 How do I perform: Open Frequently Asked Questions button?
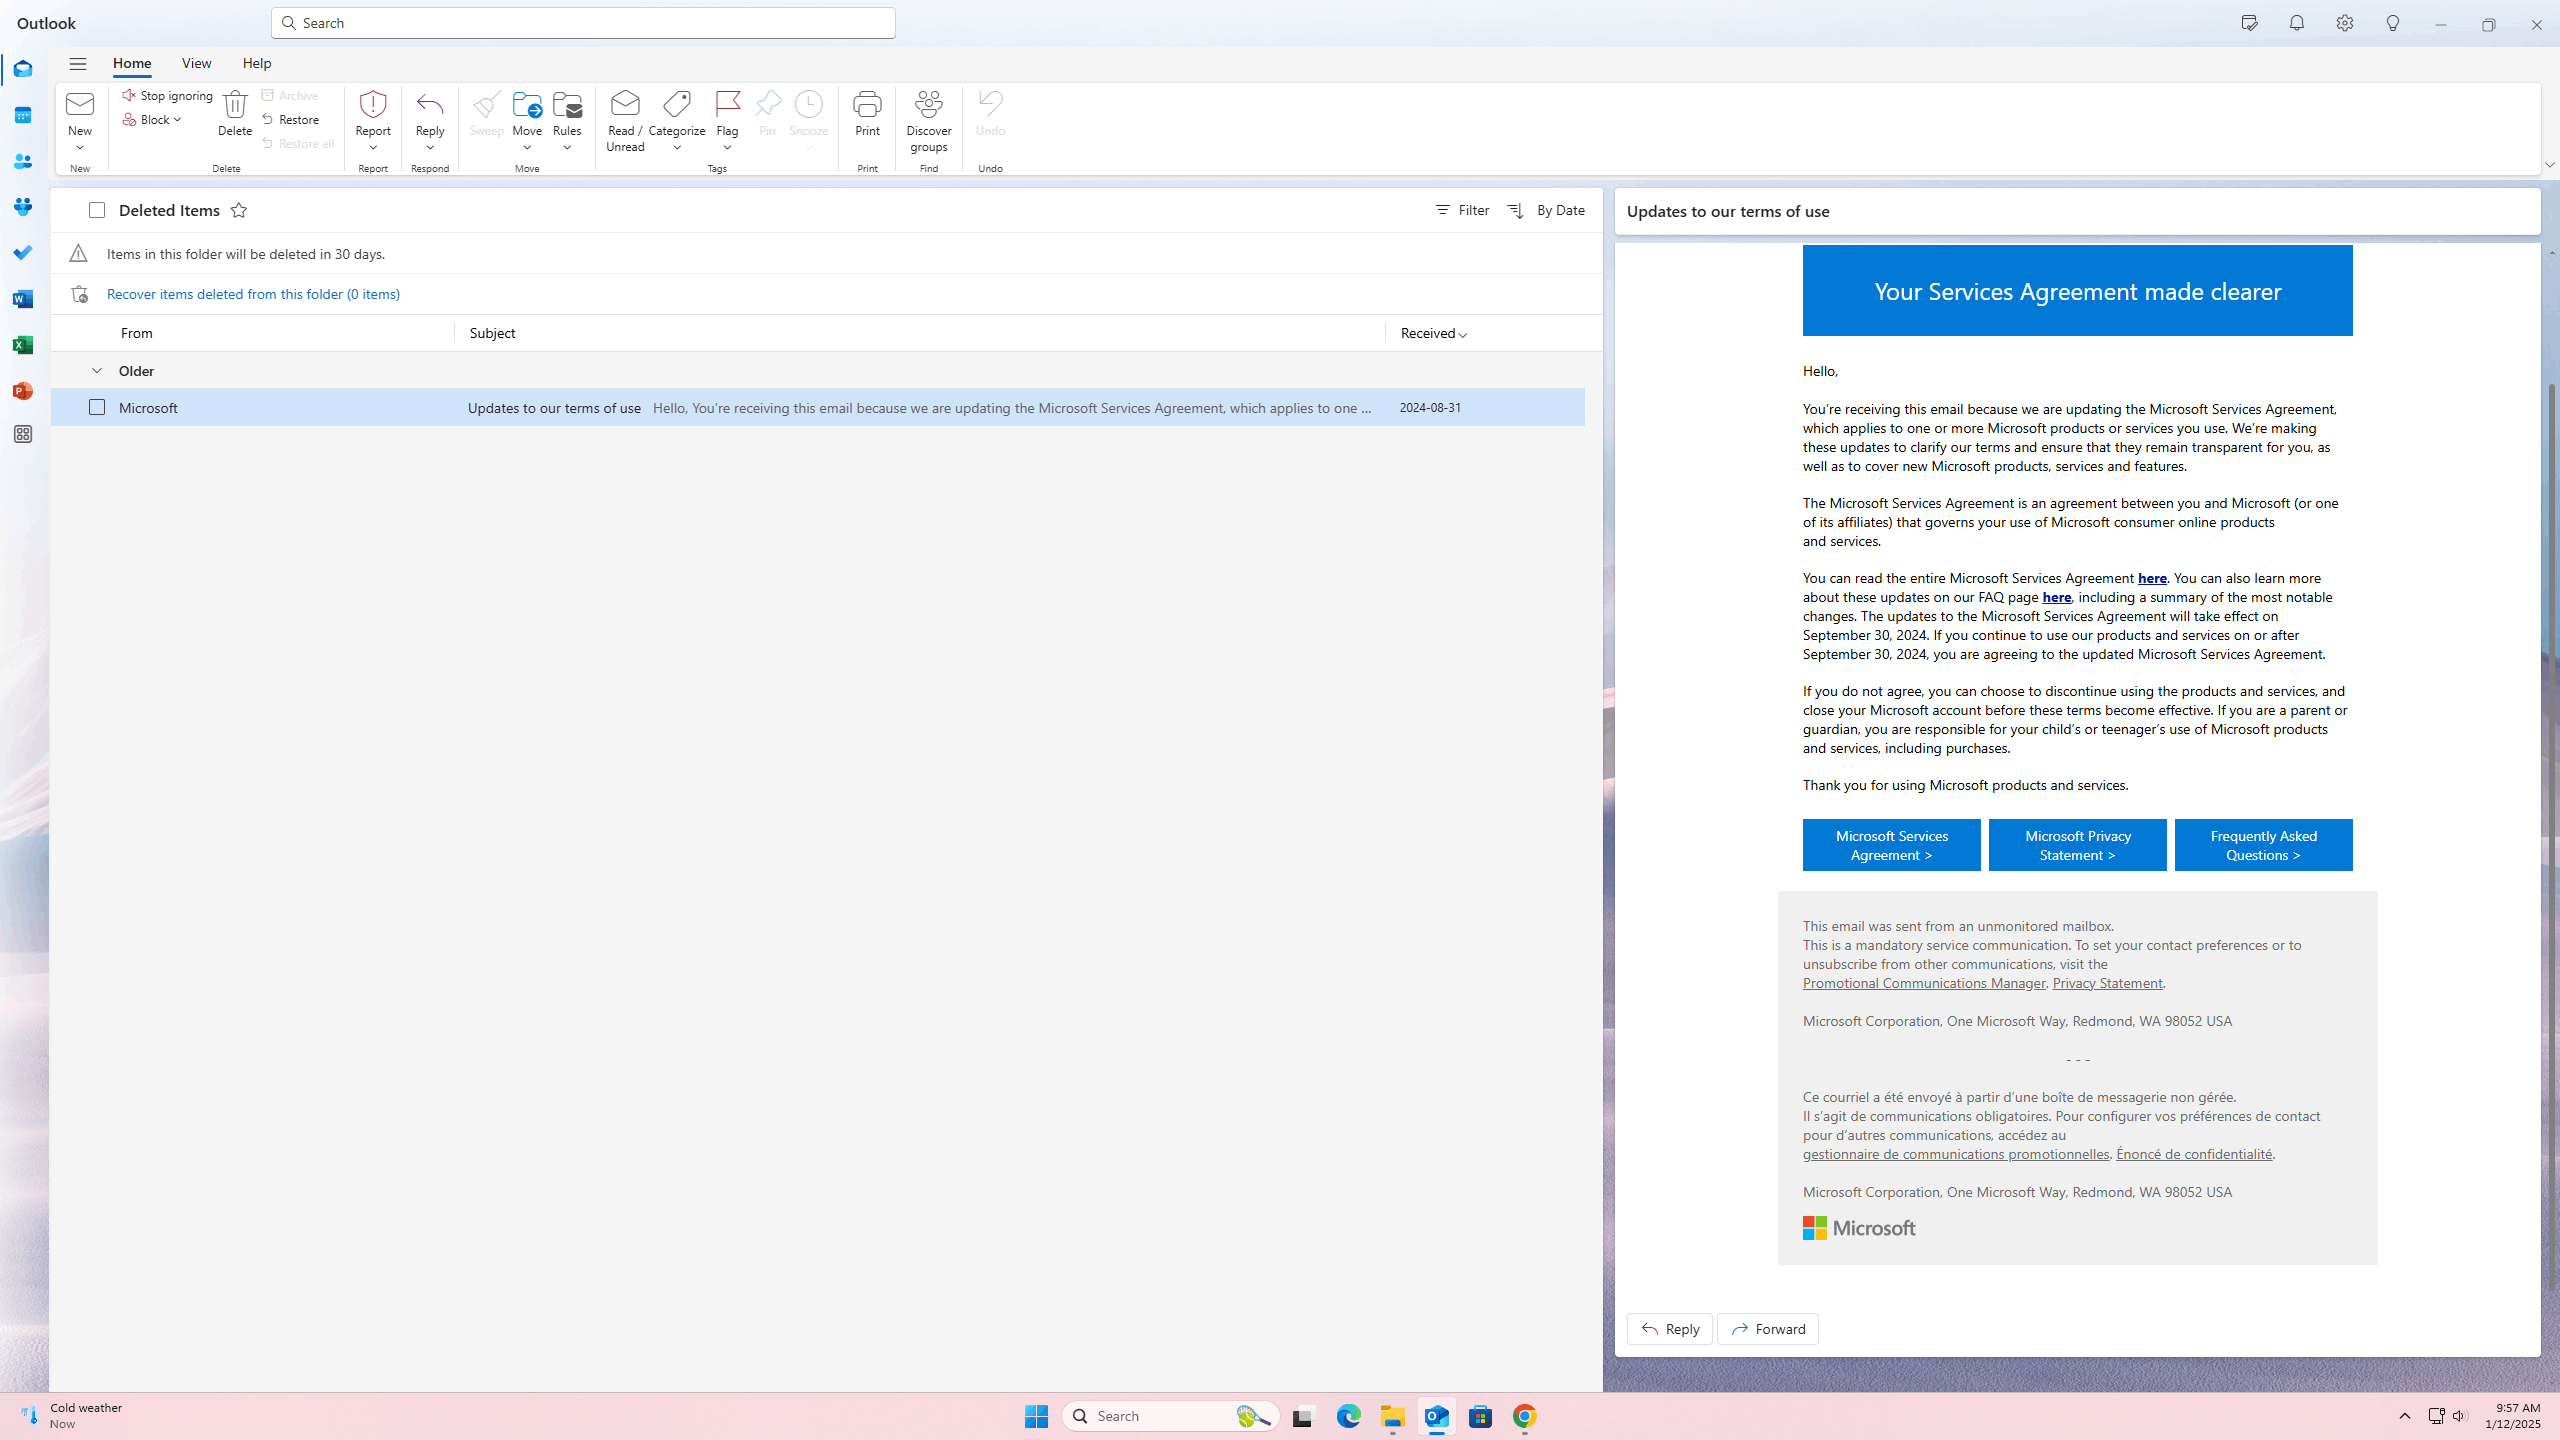(2264, 845)
